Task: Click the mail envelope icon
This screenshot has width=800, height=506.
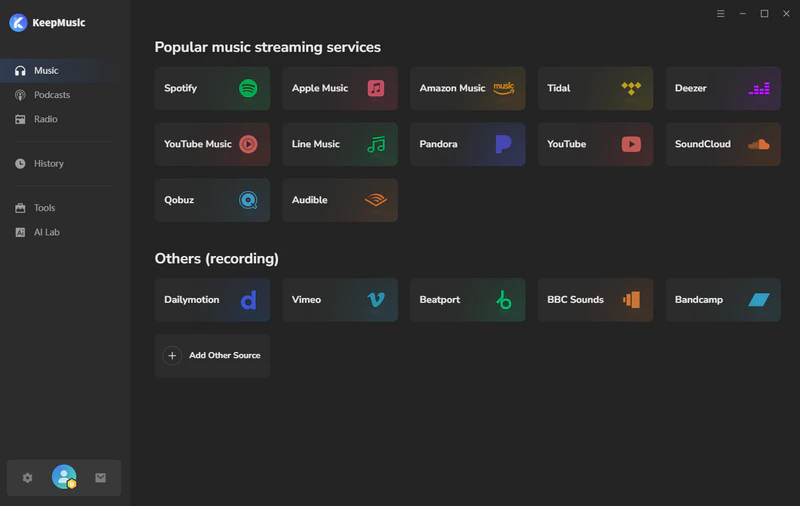Action: [x=100, y=478]
